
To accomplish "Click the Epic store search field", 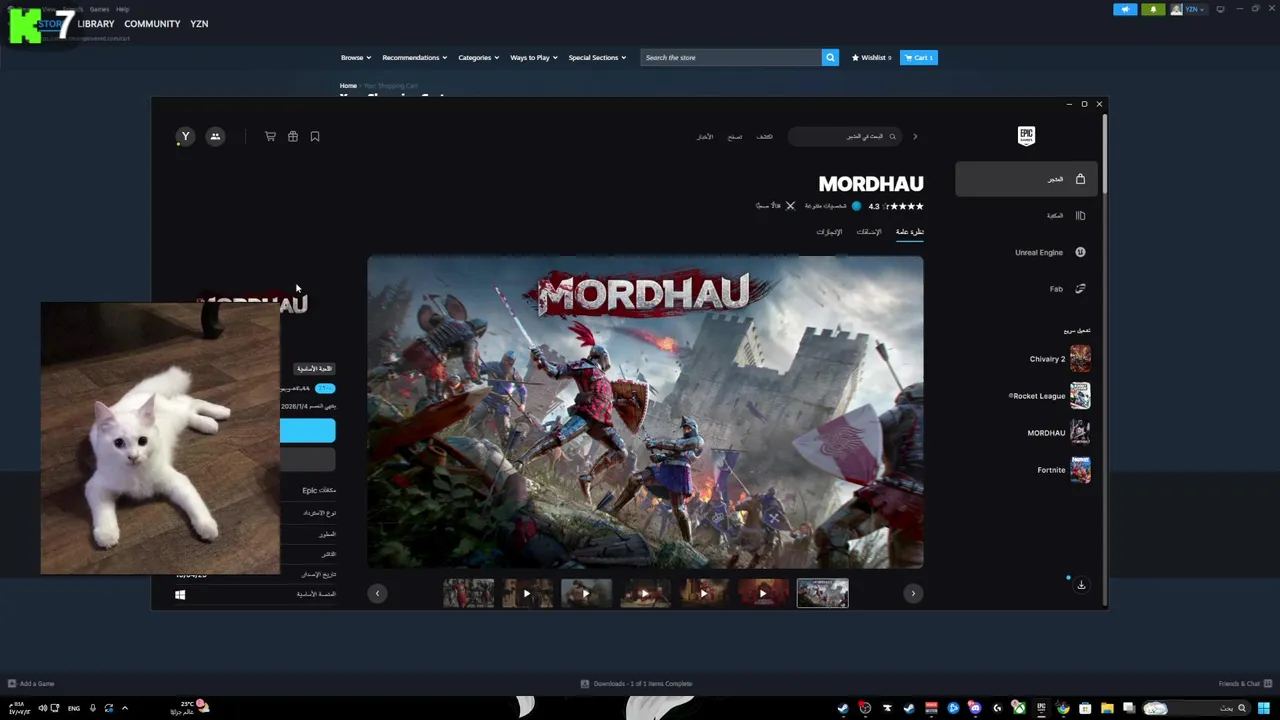I will point(845,136).
